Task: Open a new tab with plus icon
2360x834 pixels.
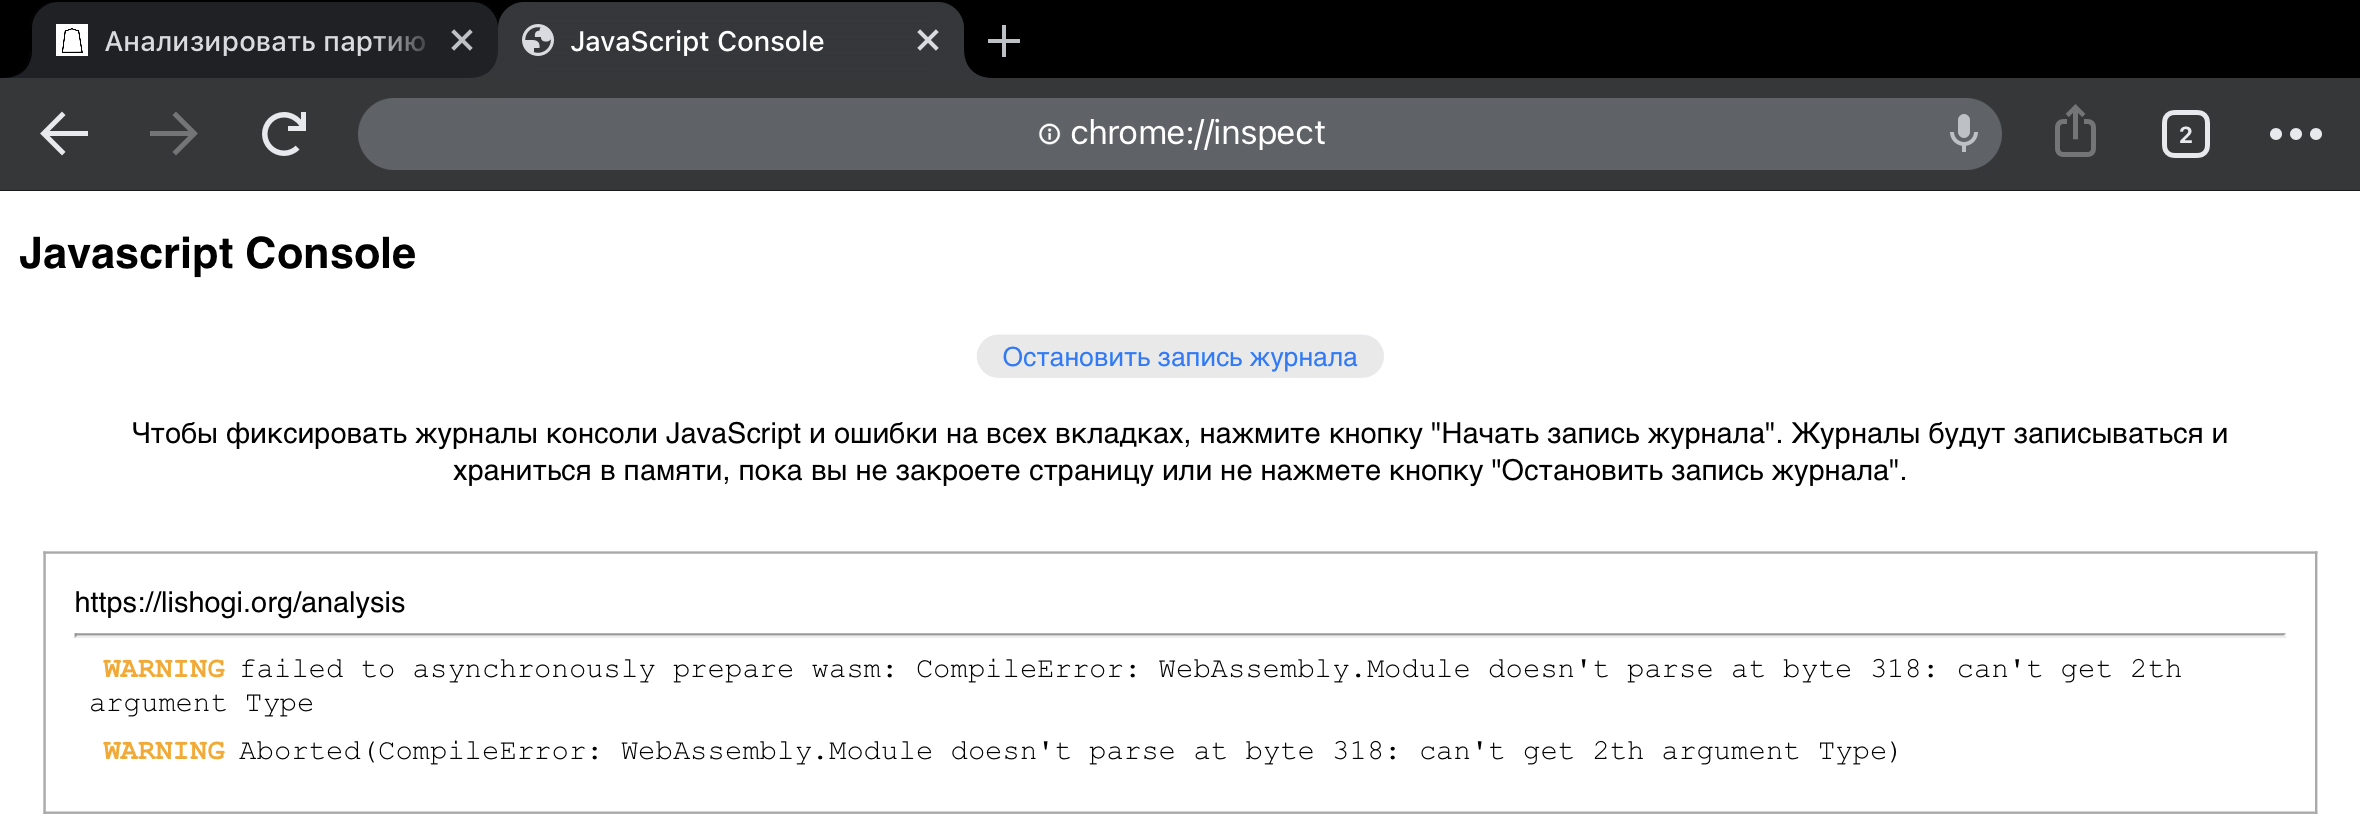Action: click(x=1003, y=41)
